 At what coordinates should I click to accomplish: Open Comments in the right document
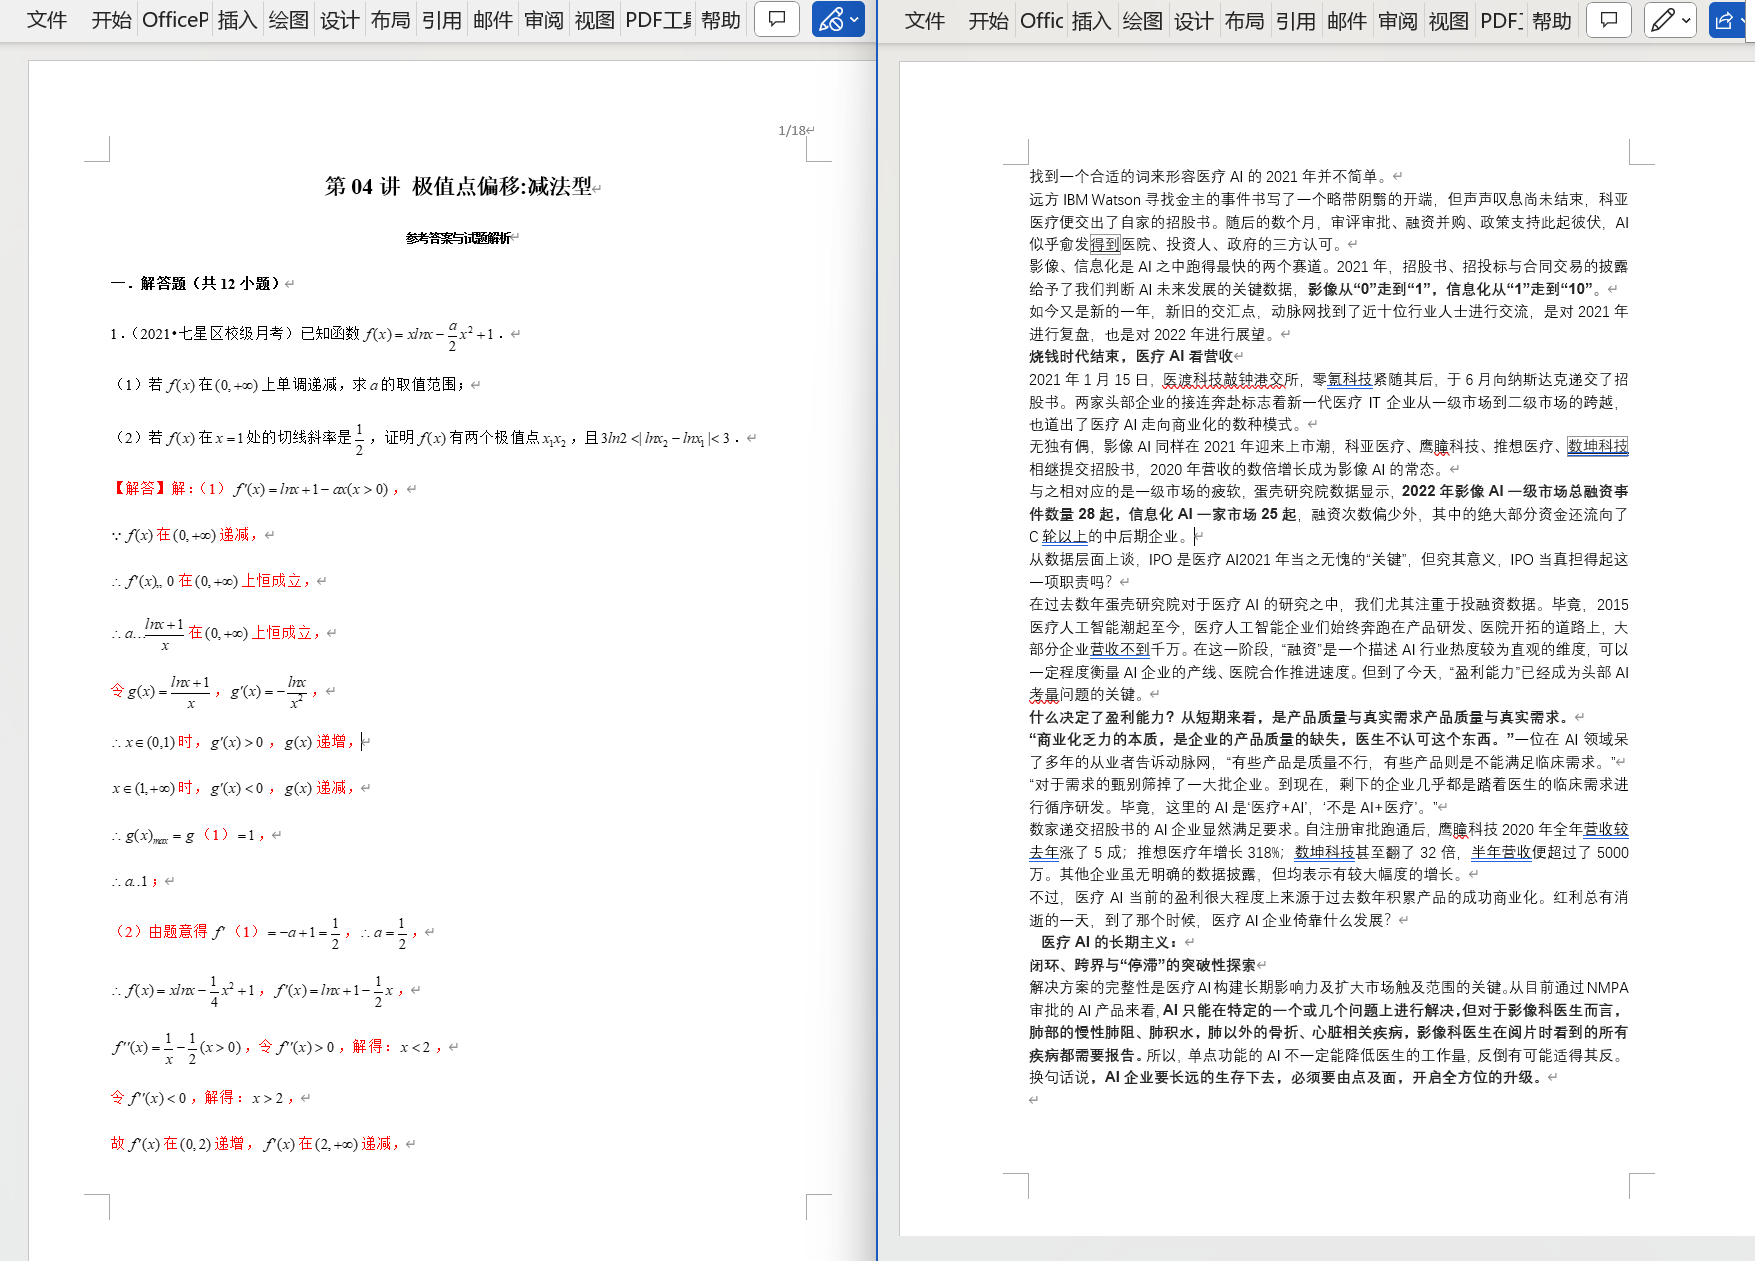pyautogui.click(x=1608, y=19)
